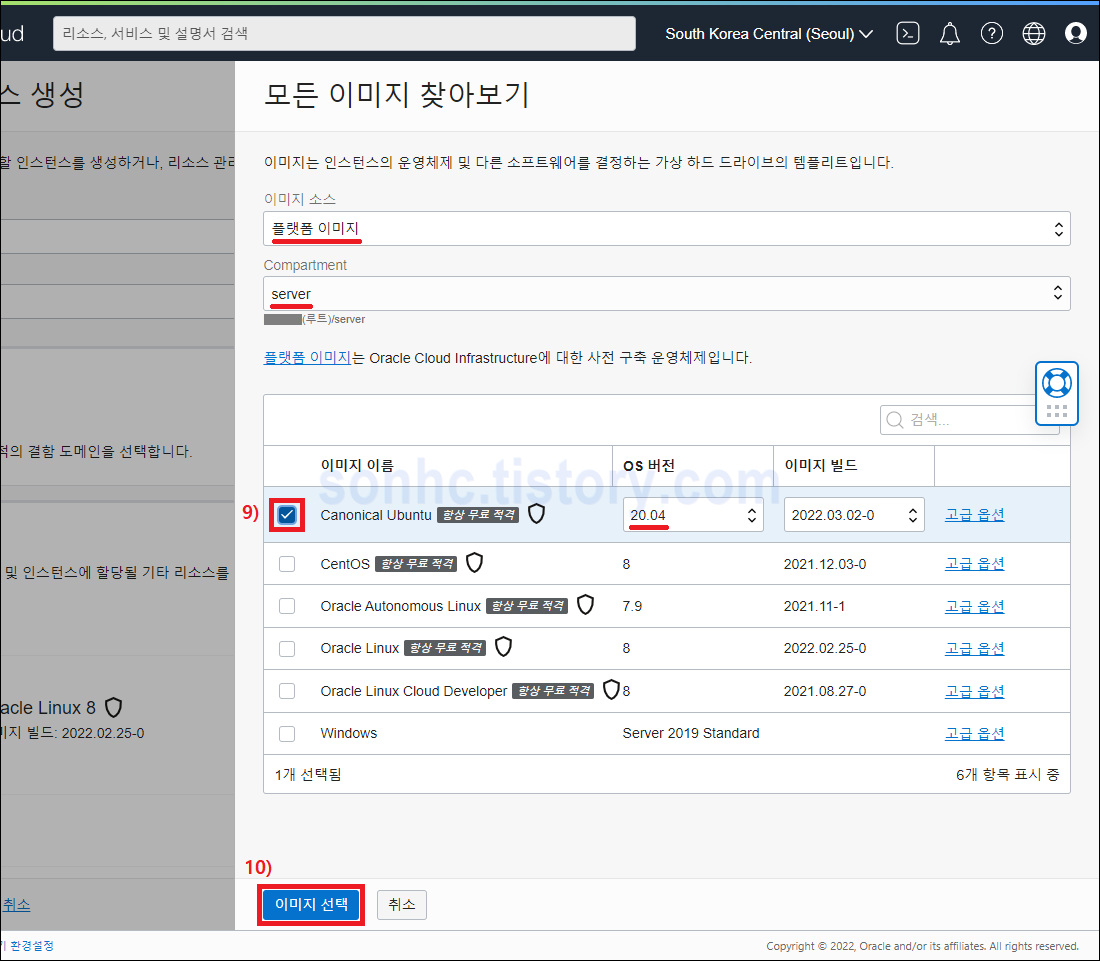Click the Server 2019 Standard cell
Image resolution: width=1100 pixels, height=961 pixels.
pos(691,734)
